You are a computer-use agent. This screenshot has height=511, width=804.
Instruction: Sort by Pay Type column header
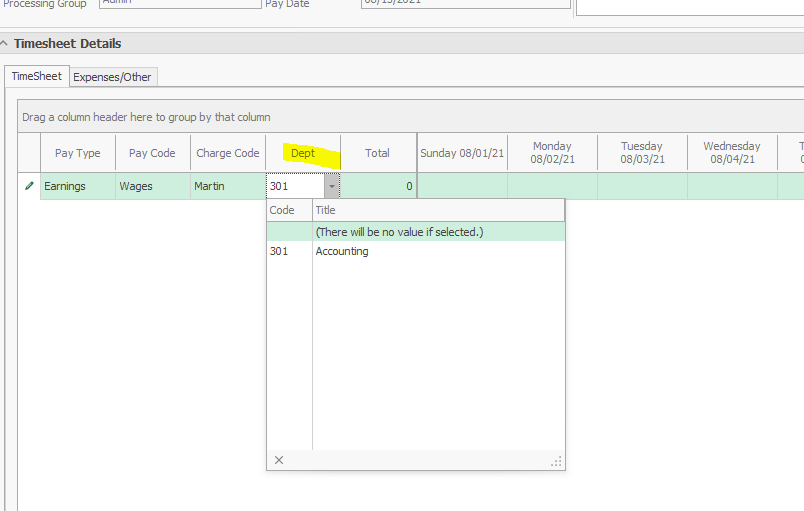point(77,153)
